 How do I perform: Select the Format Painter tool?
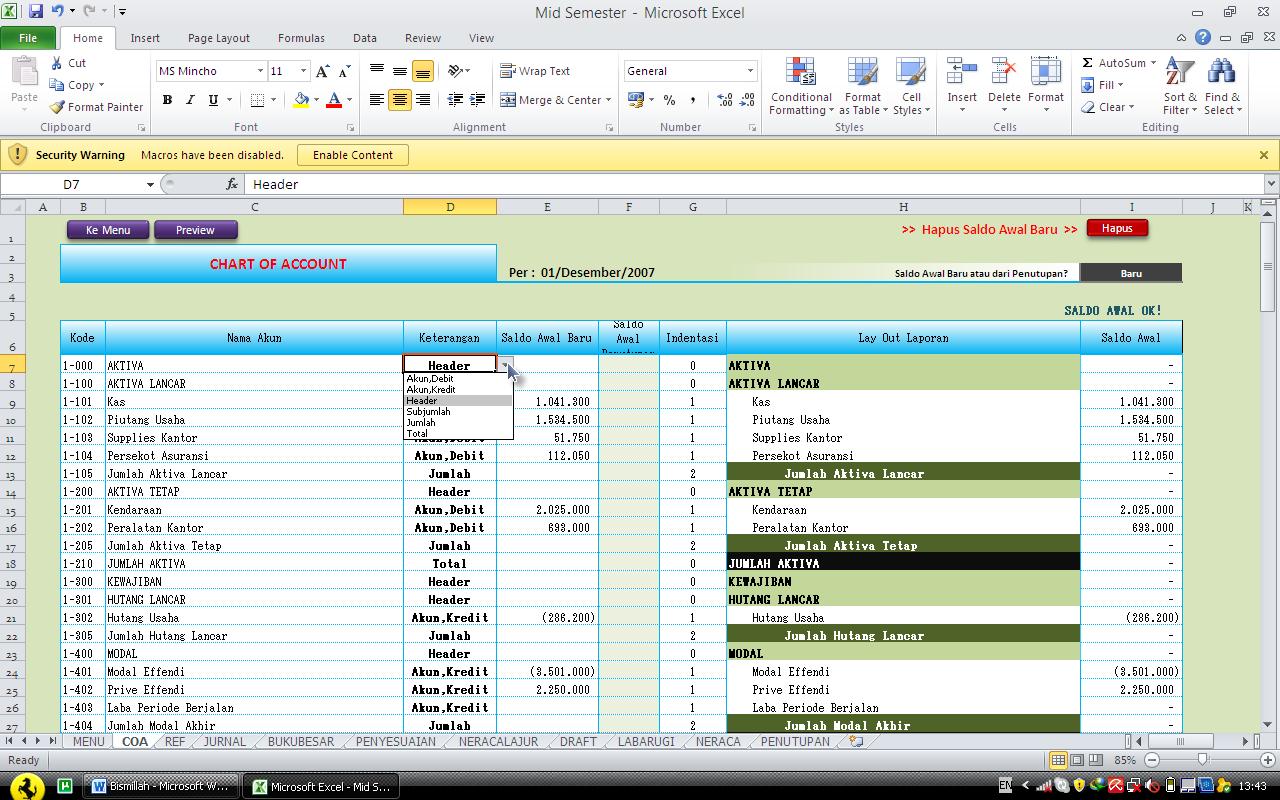tap(96, 107)
